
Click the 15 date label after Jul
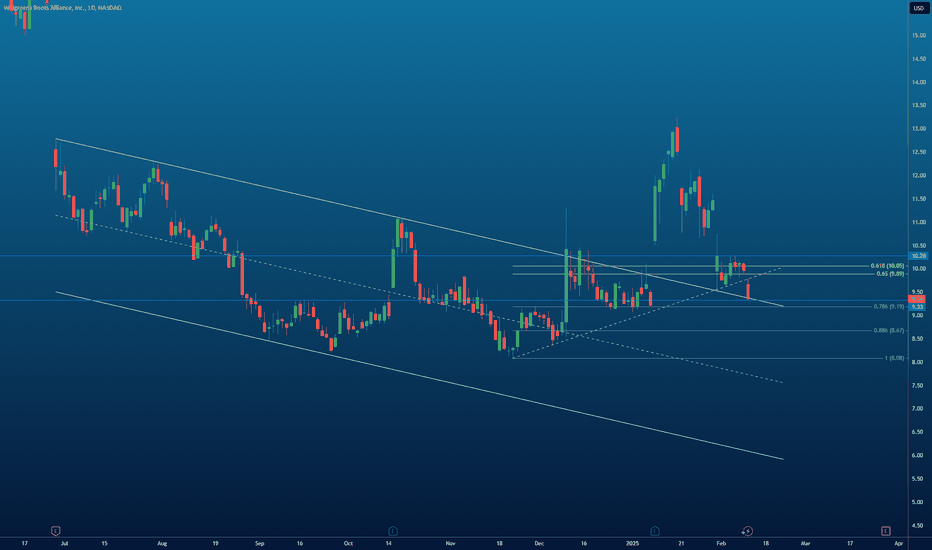[x=104, y=543]
